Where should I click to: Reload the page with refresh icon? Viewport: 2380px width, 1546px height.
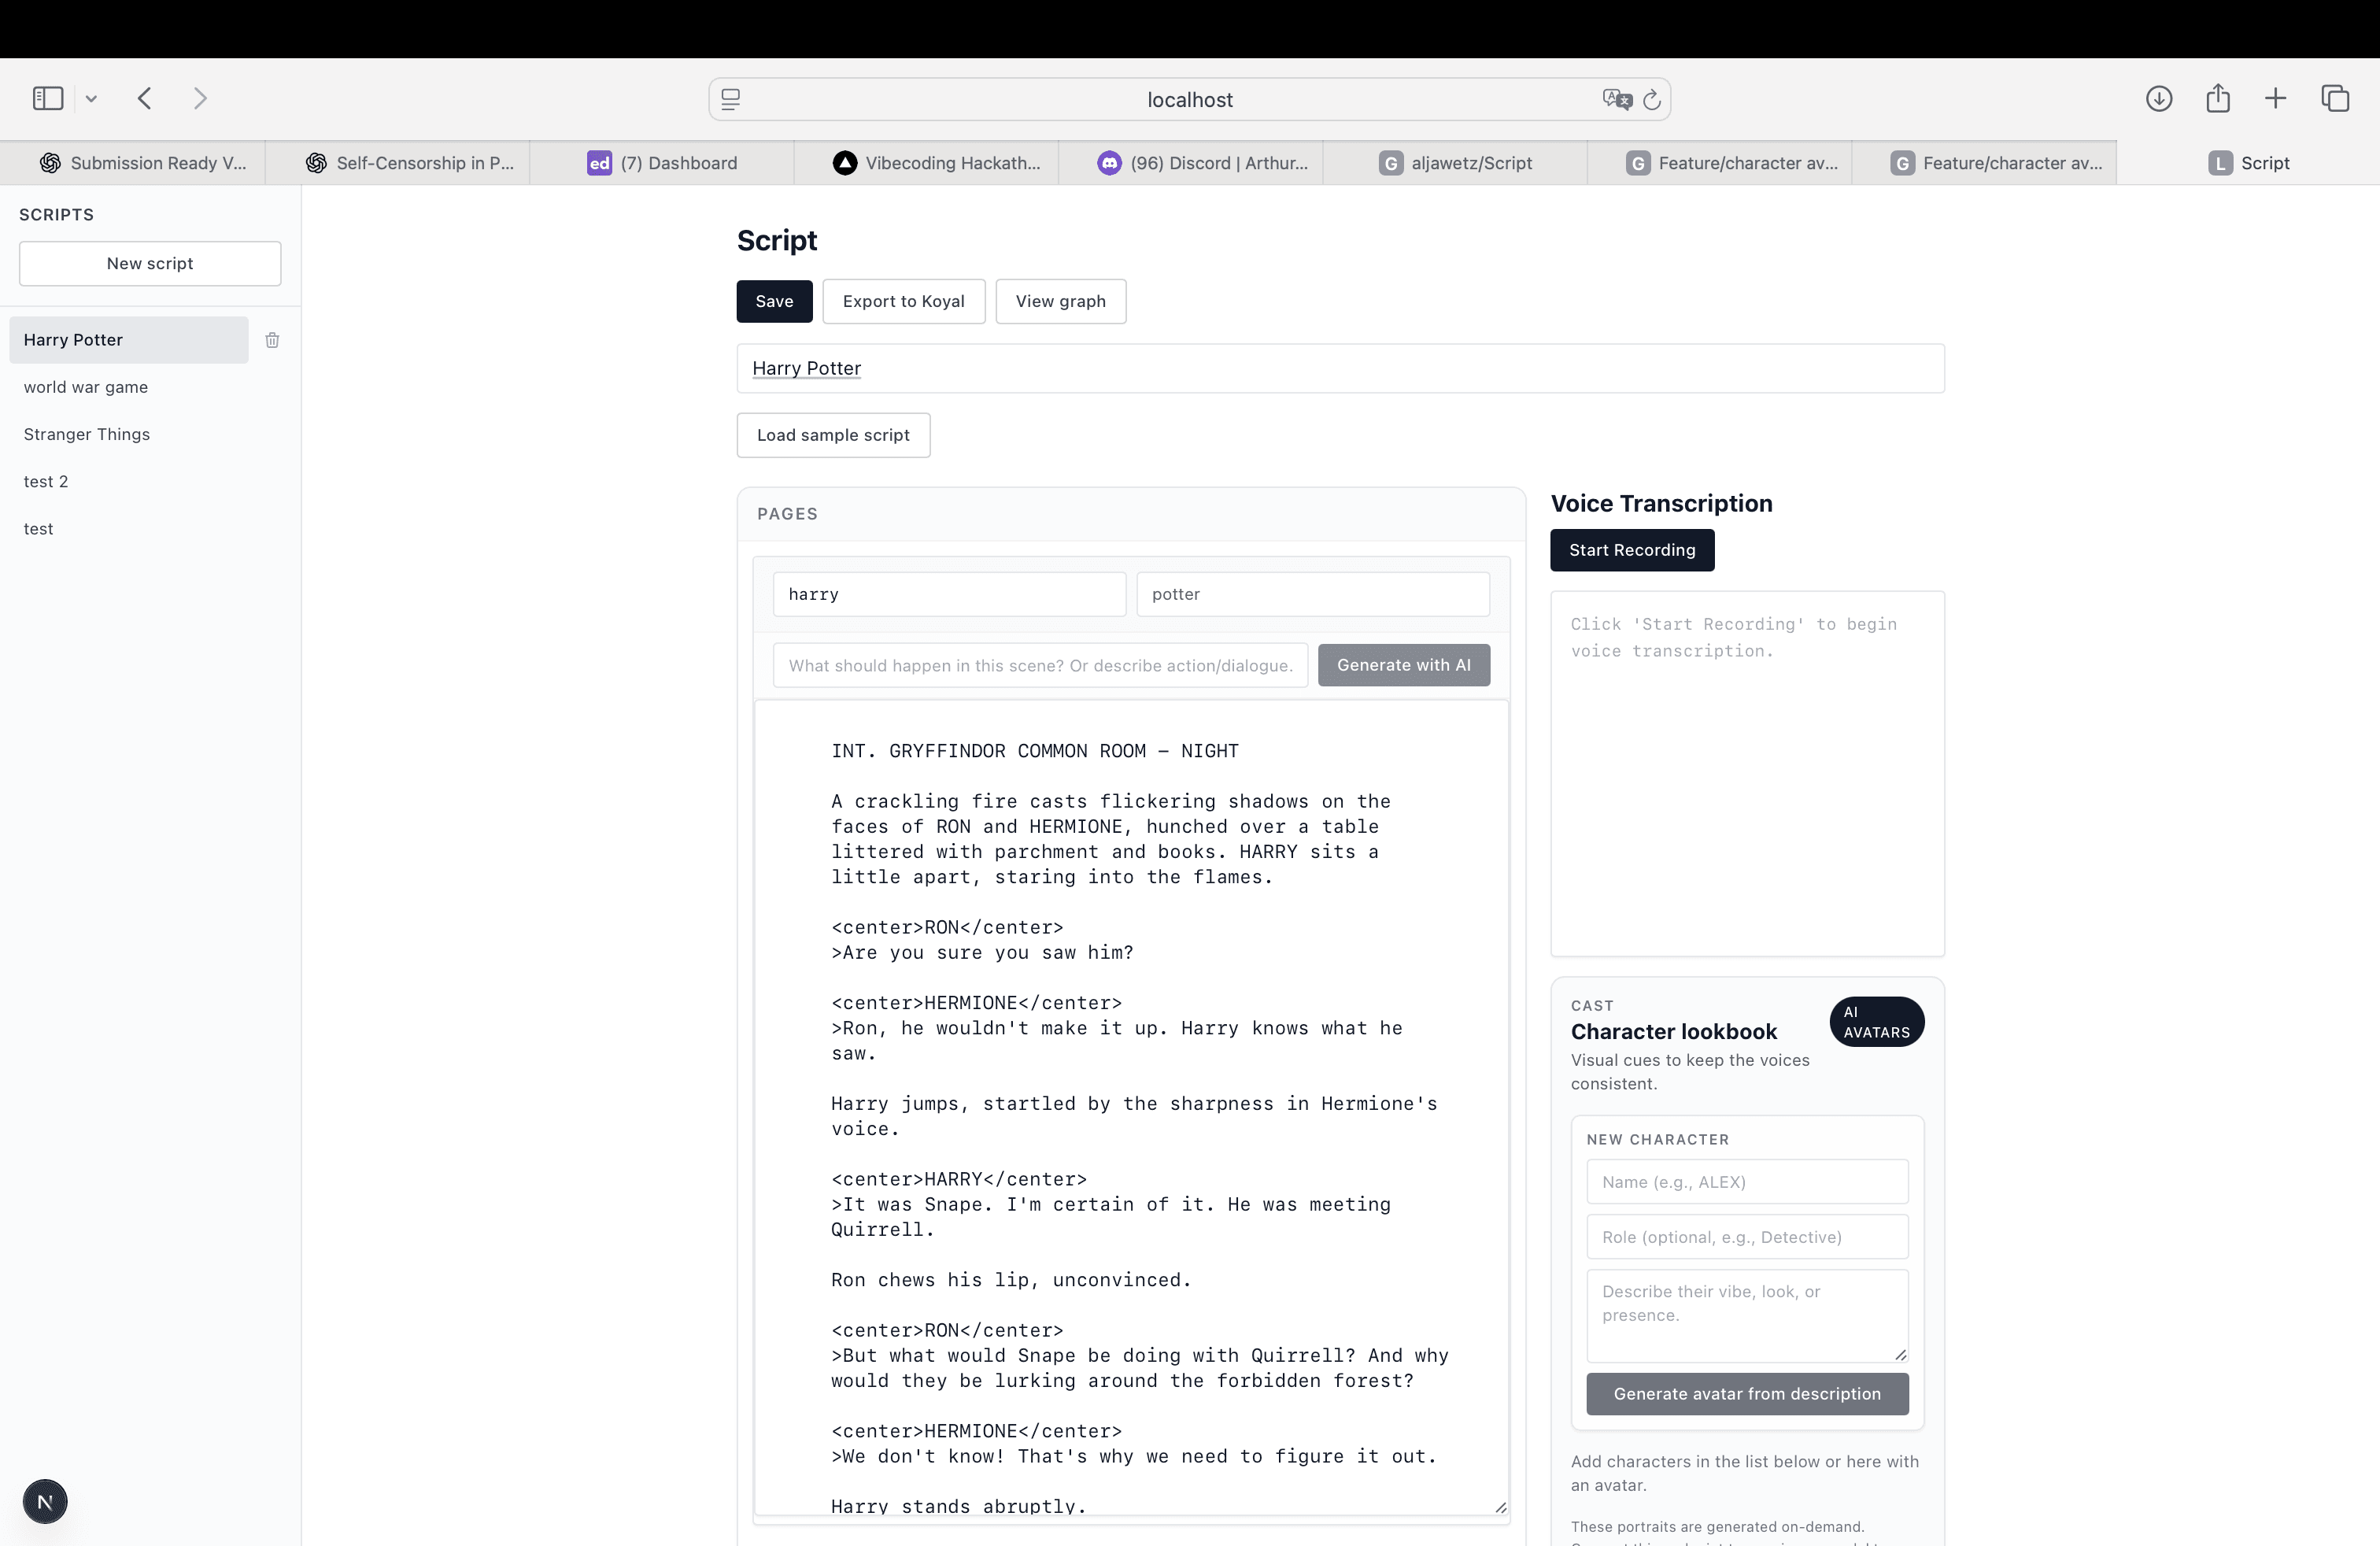(x=1652, y=99)
